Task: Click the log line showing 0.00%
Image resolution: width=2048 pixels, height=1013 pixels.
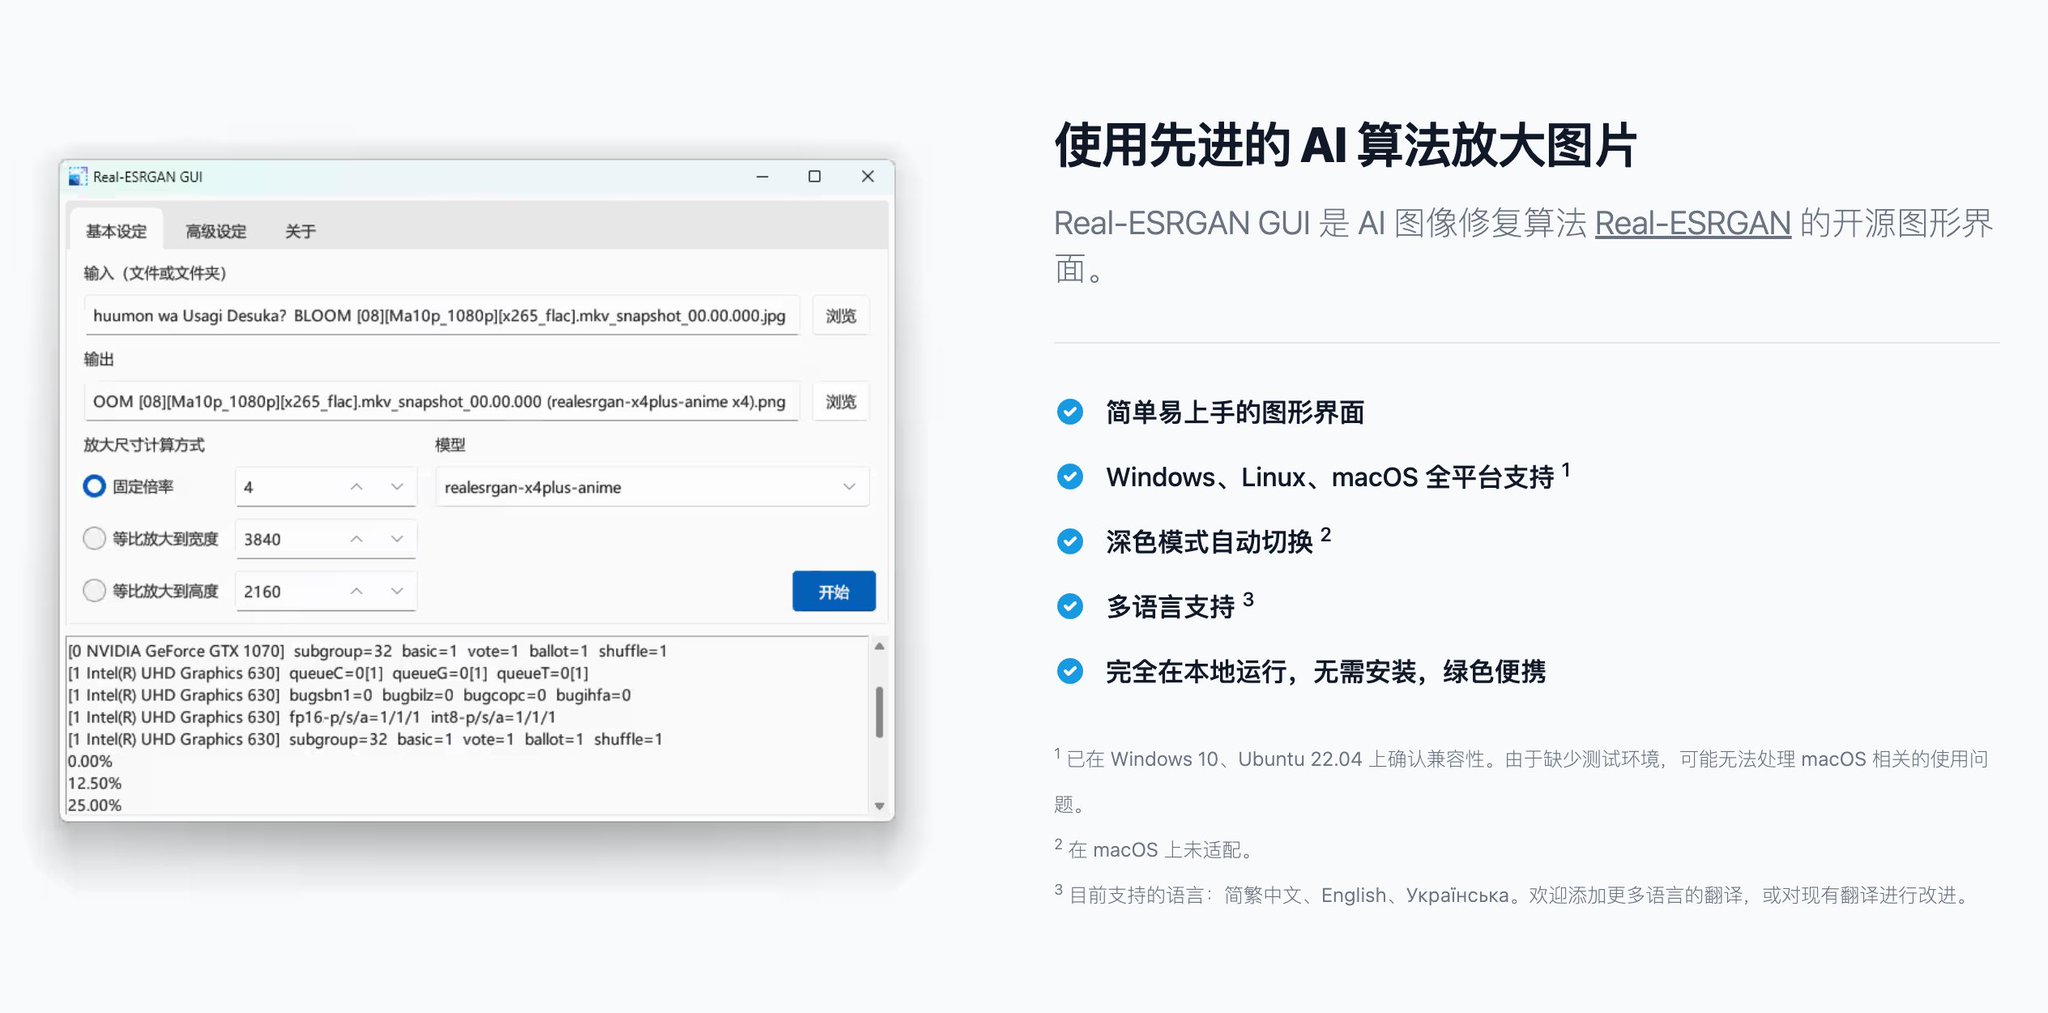Action: 90,761
